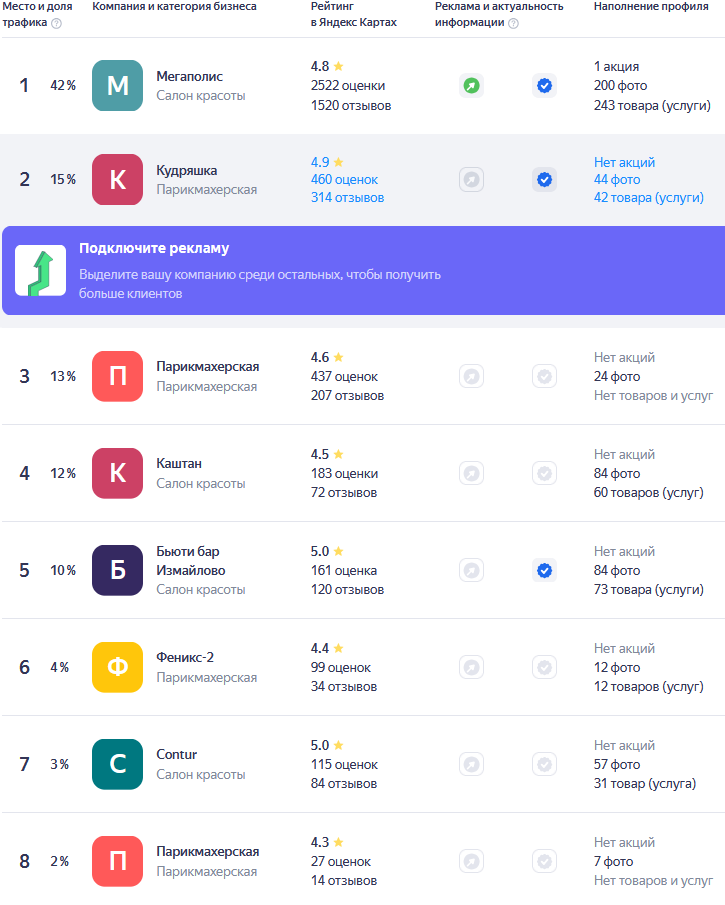Click the Кудряшка grey advertising icon
725x905 pixels.
click(472, 180)
